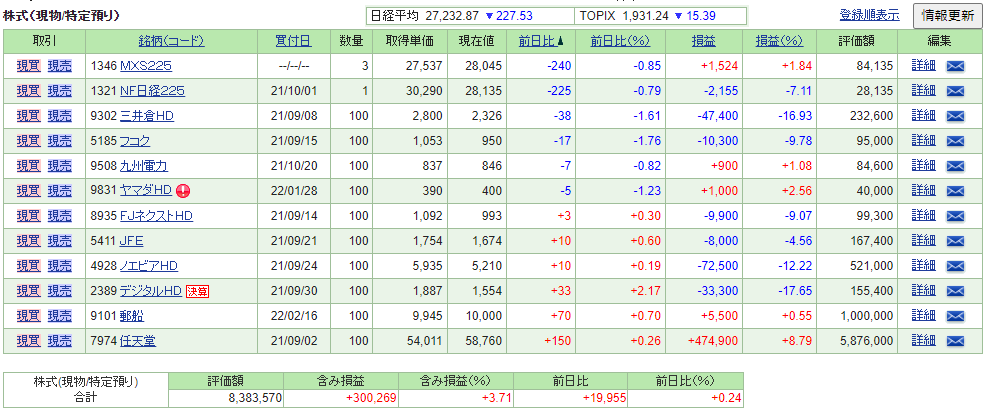The height and width of the screenshot is (411, 988).
Task: Sort by 前日比 column header
Action: [540, 41]
